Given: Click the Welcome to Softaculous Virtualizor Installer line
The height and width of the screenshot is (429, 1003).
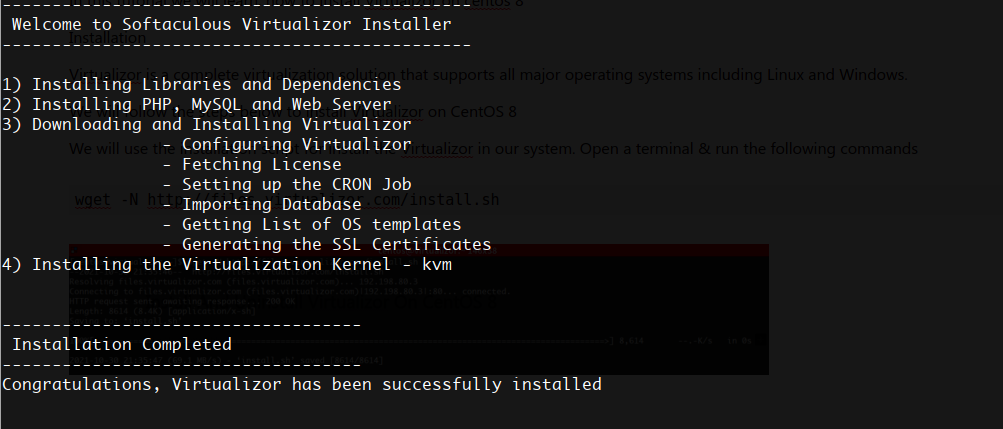Looking at the screenshot, I should coord(231,24).
